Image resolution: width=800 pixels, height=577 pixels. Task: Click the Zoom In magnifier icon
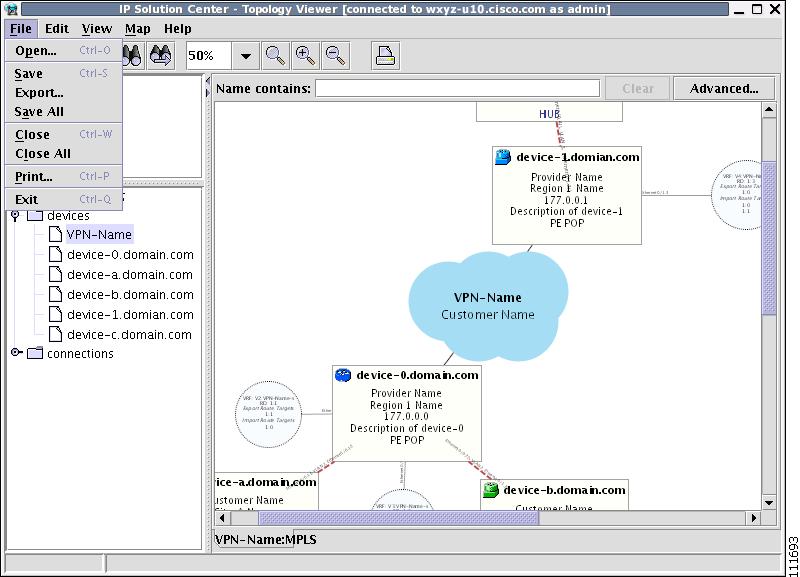coord(305,56)
